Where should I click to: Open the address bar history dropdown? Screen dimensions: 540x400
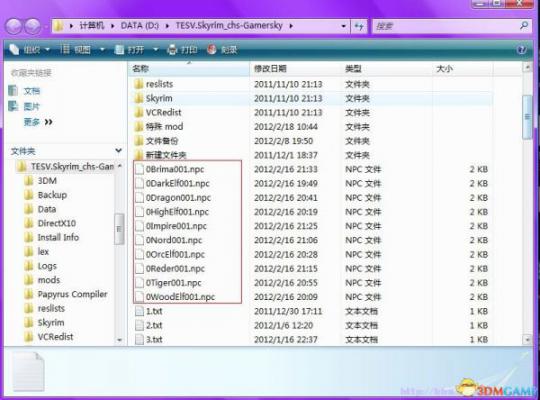[343, 26]
